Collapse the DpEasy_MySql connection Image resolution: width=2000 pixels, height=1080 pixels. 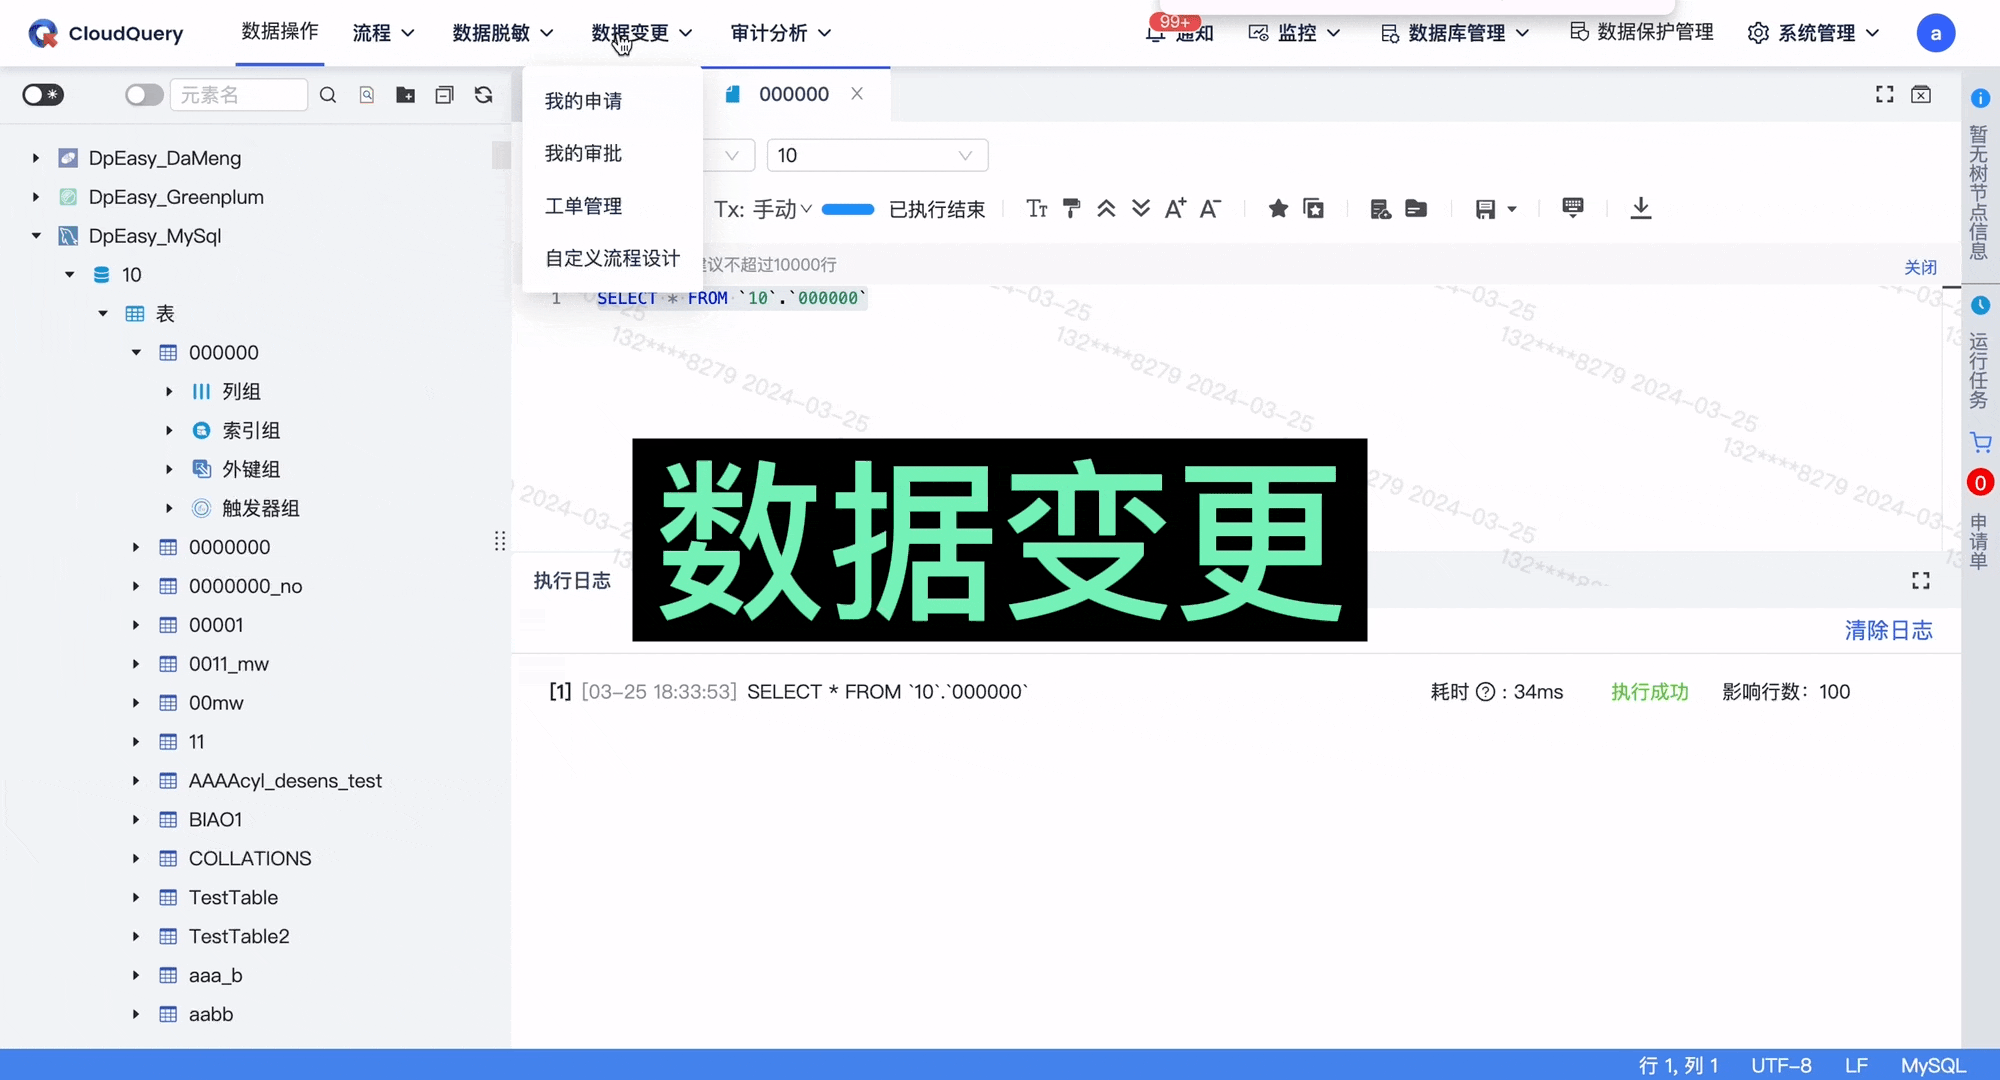(x=36, y=236)
